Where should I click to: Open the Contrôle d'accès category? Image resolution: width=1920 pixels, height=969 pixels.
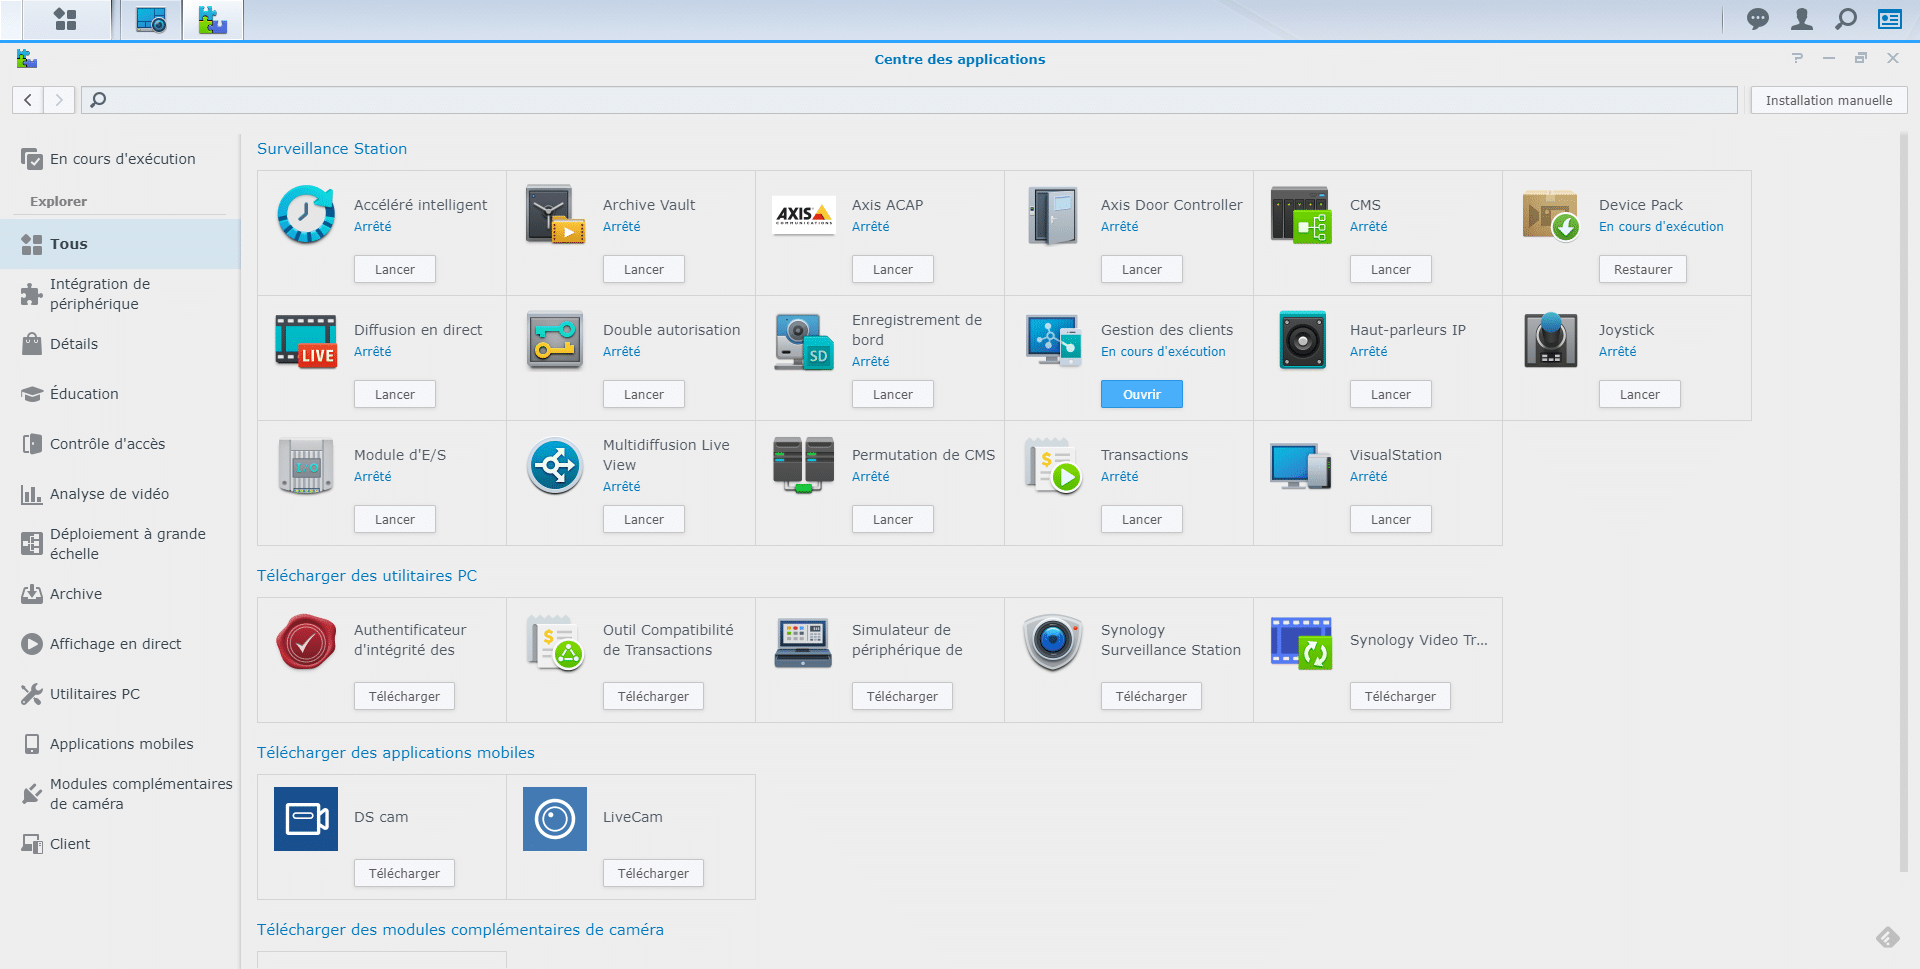coord(120,444)
